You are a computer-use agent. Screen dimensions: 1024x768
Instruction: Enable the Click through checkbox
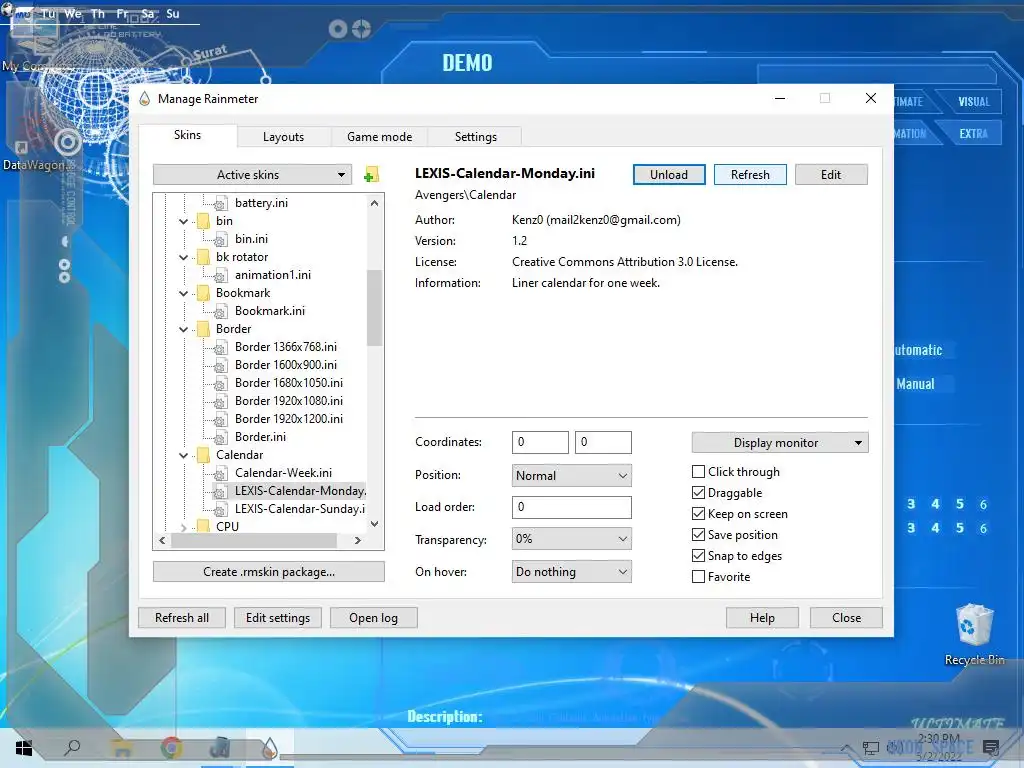pyautogui.click(x=698, y=472)
